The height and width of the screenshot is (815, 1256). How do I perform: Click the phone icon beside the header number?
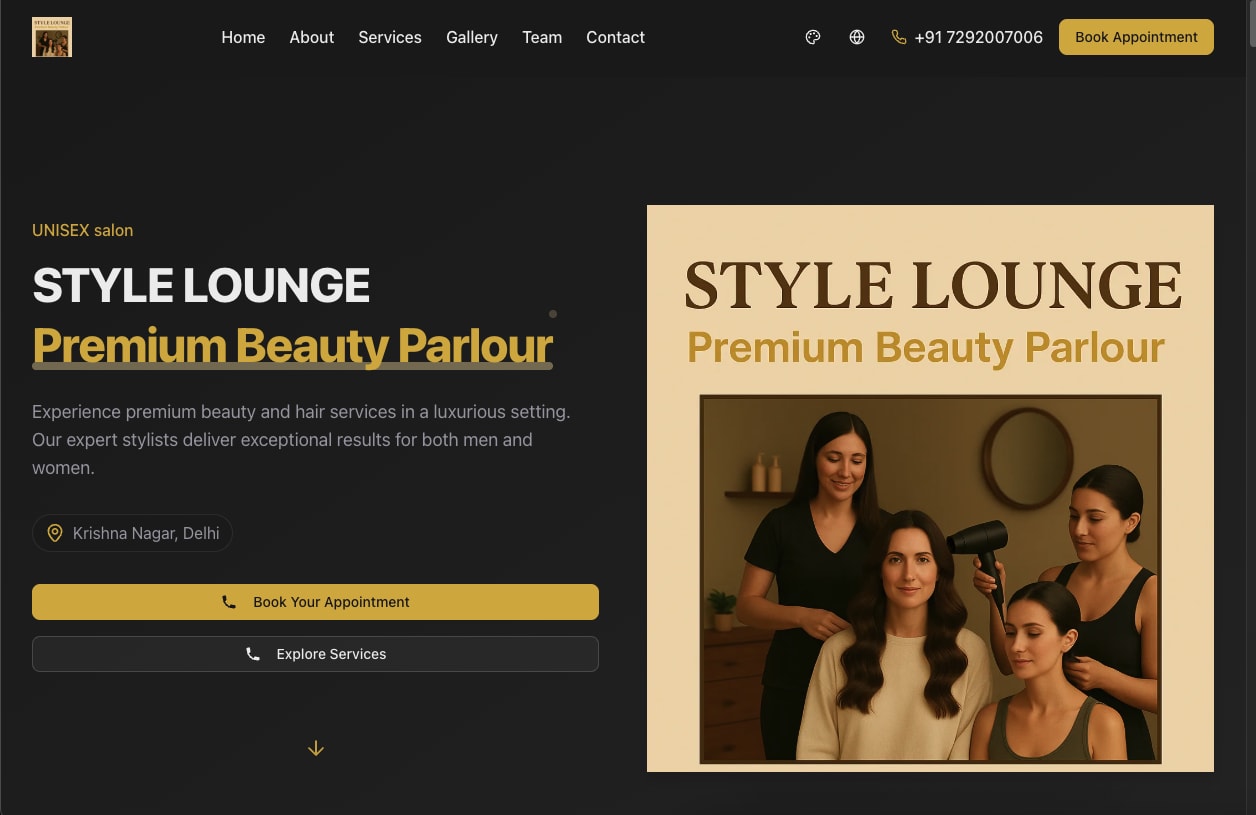899,37
